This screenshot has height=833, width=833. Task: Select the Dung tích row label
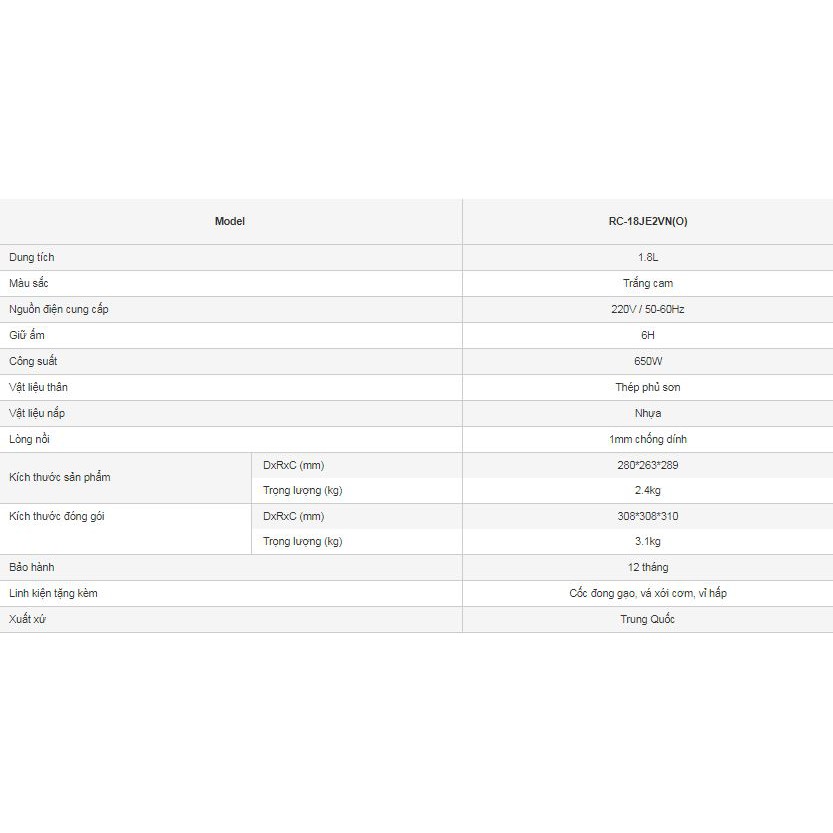(x=32, y=258)
